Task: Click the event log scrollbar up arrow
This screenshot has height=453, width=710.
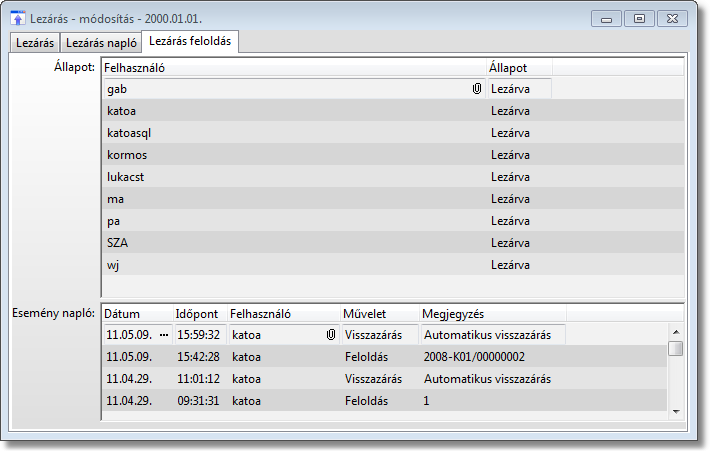Action: click(x=676, y=332)
